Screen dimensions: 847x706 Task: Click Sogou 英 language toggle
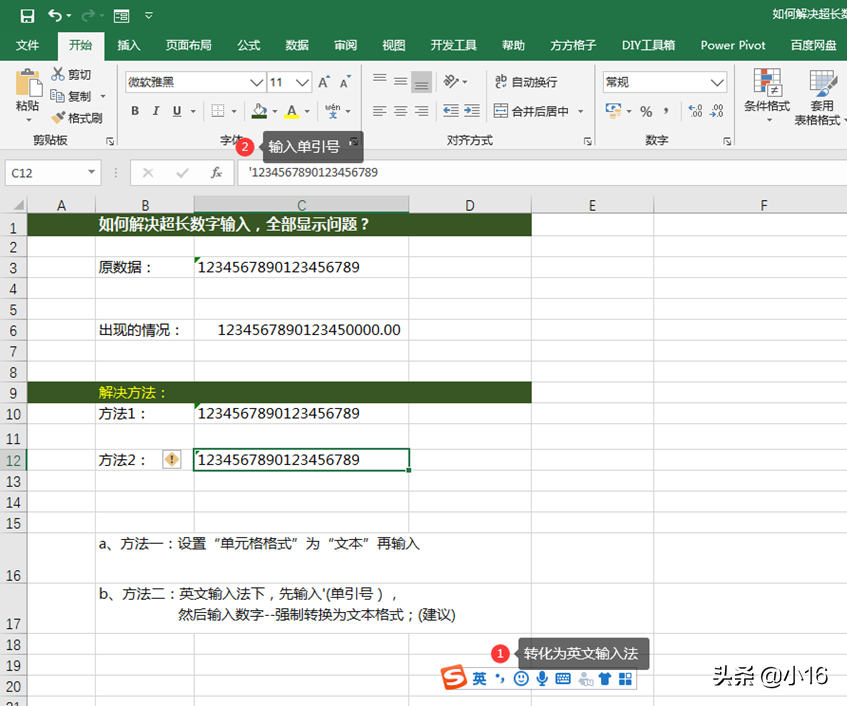(x=479, y=678)
